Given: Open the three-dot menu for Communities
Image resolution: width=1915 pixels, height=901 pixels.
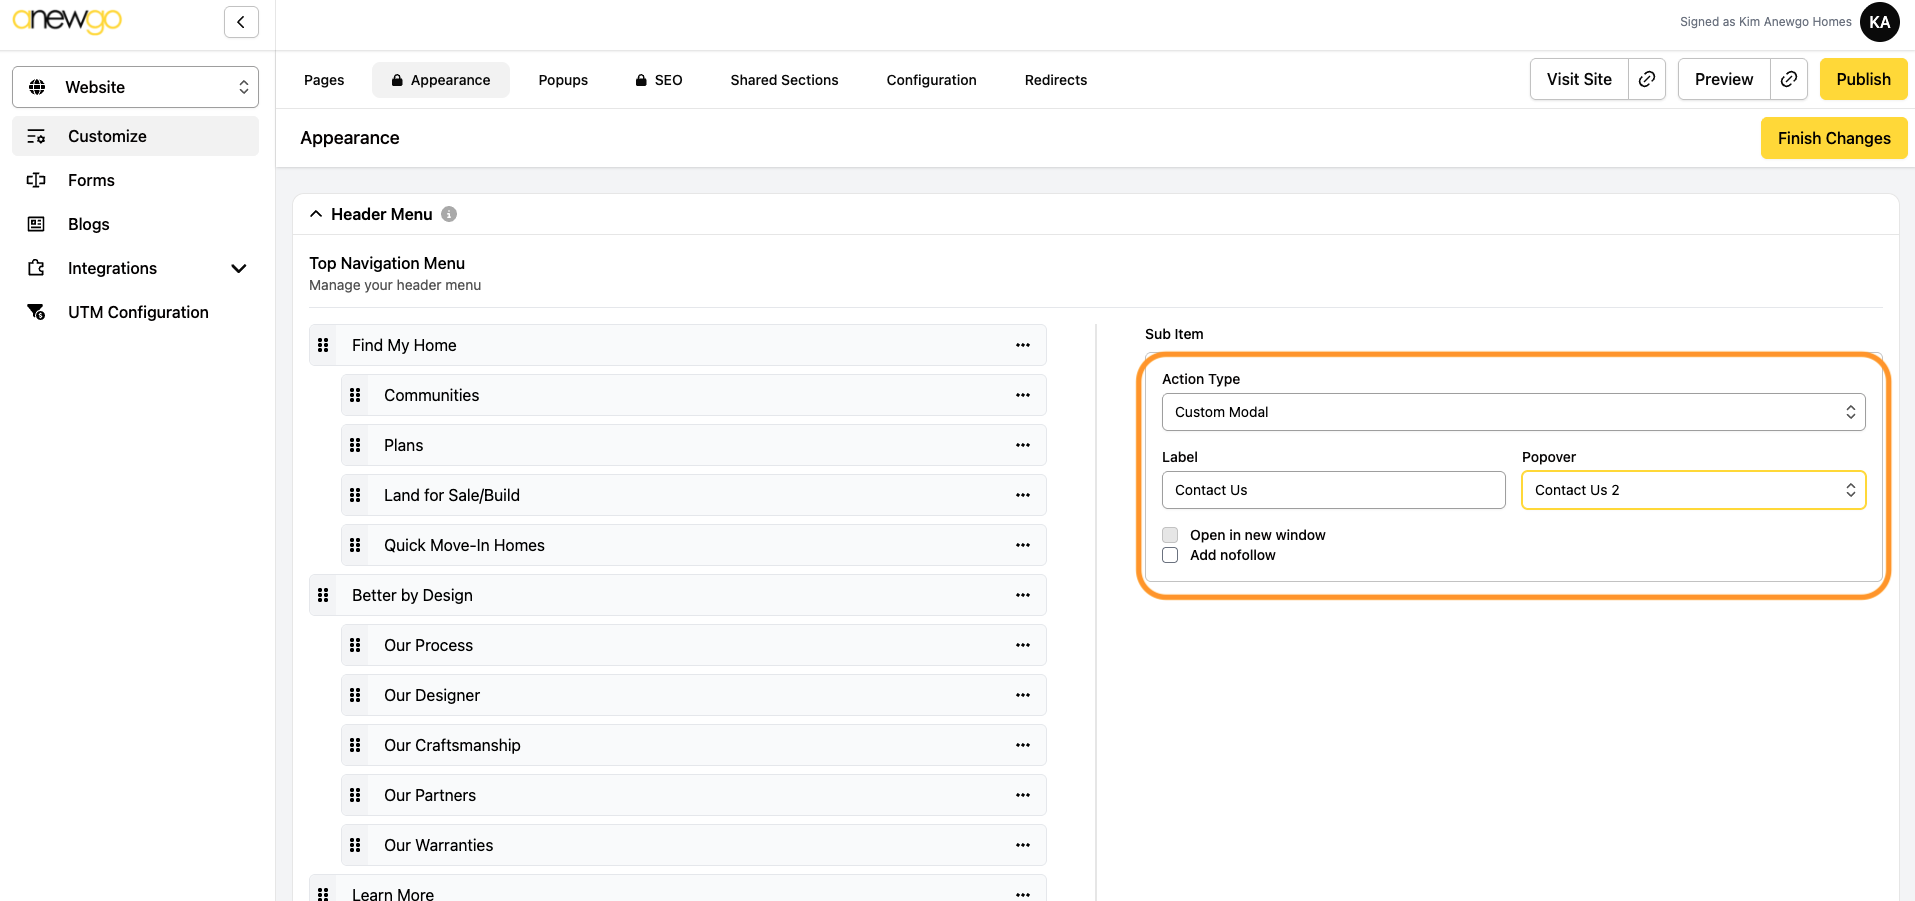Looking at the screenshot, I should [1022, 395].
